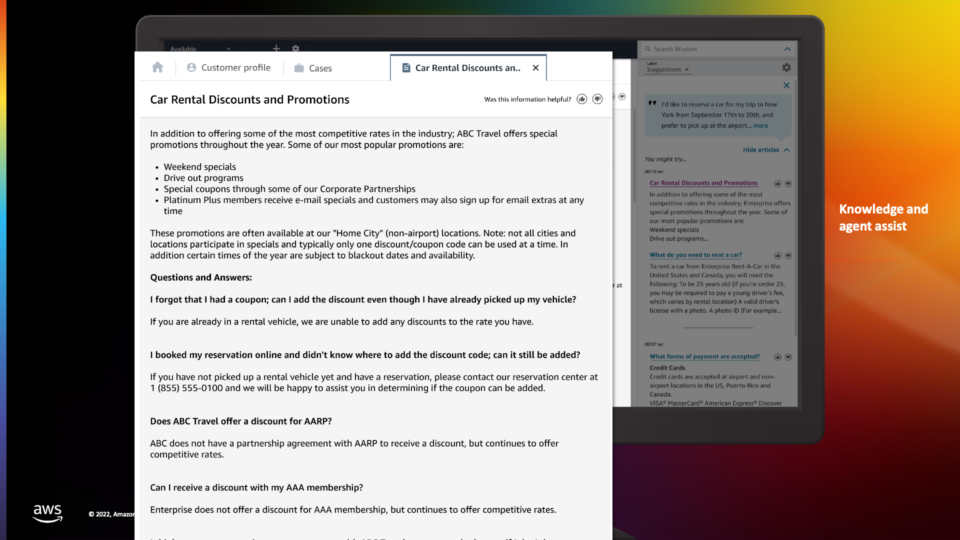
Task: Thumbs down the forms of payment suggestion
Action: click(789, 357)
